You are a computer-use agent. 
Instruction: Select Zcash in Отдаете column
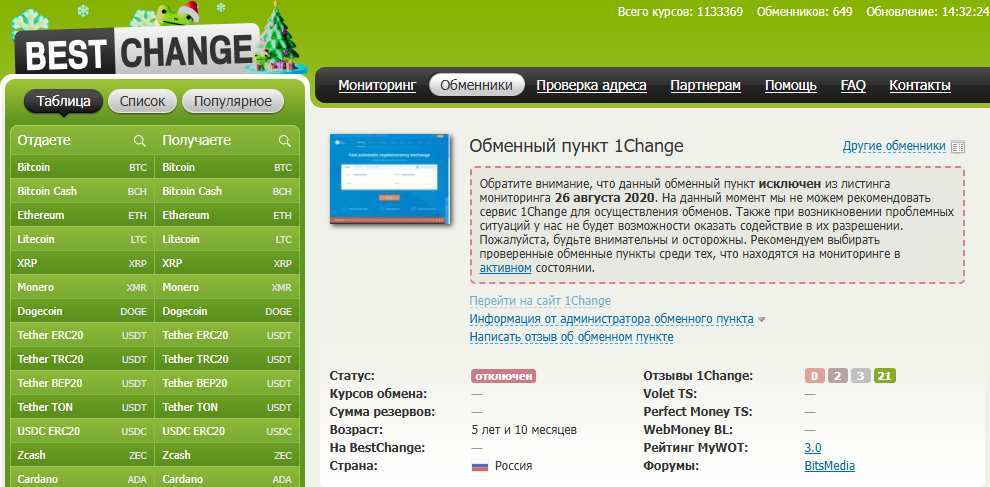(x=82, y=455)
